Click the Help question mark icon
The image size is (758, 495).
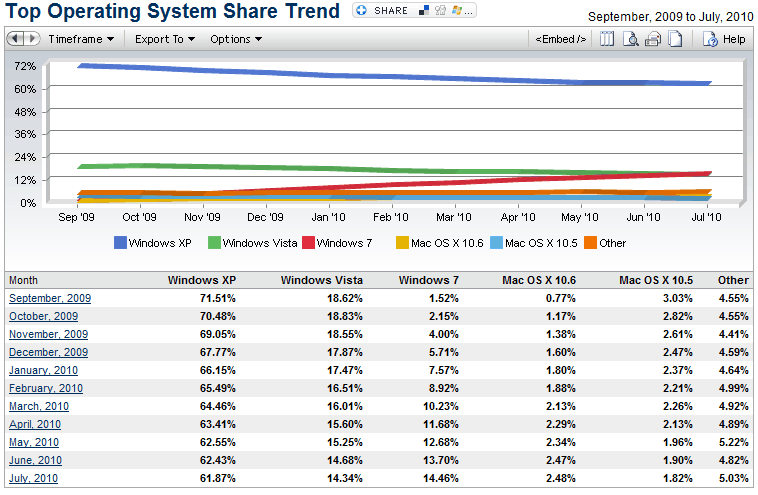tap(710, 40)
